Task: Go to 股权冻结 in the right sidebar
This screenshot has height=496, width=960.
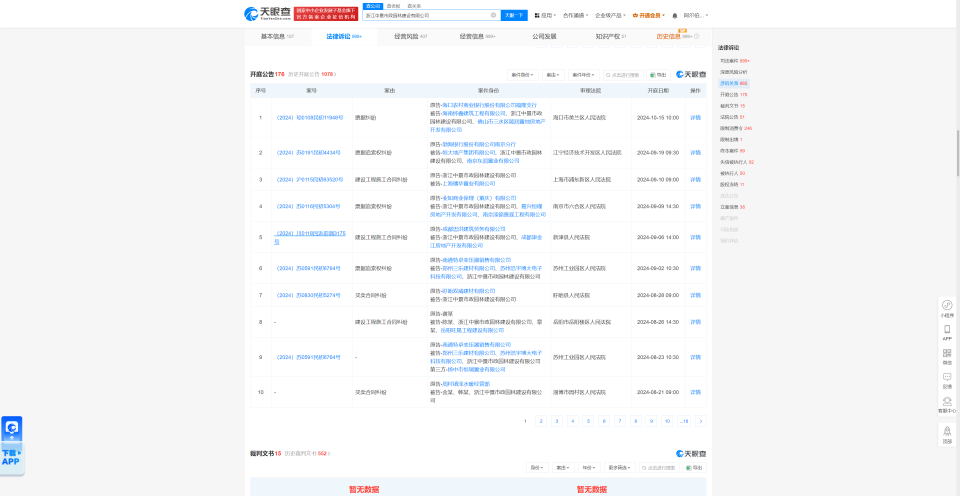Action: coord(732,184)
